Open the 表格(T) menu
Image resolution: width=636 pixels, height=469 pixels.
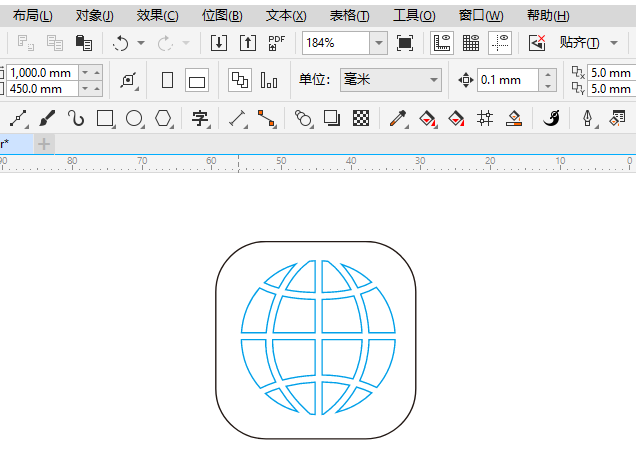pos(350,16)
